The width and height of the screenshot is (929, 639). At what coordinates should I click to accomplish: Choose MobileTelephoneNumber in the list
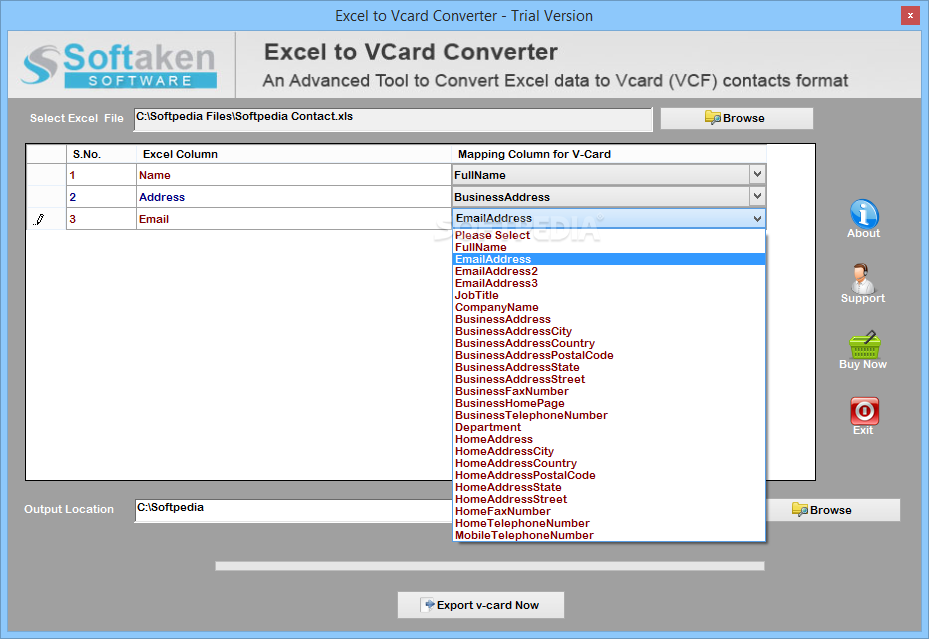pos(609,535)
